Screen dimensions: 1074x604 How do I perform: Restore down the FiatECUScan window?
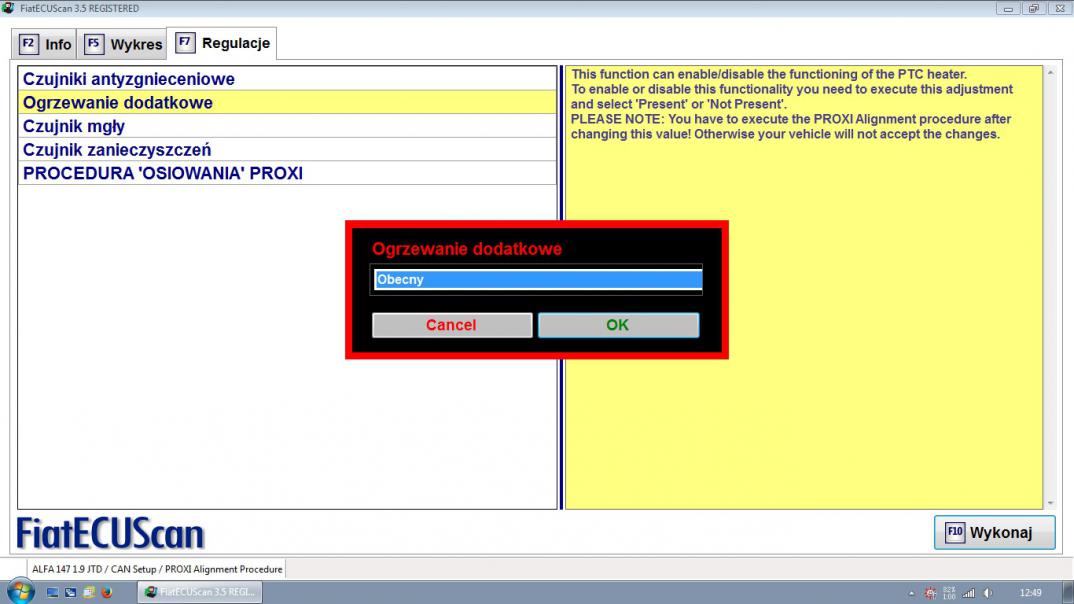pyautogui.click(x=1034, y=9)
